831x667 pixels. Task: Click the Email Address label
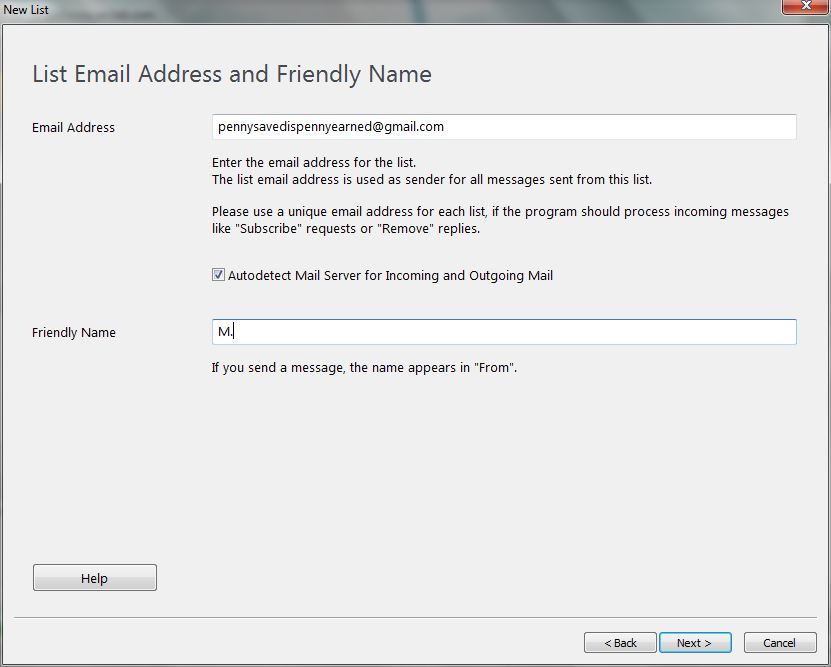click(x=72, y=127)
